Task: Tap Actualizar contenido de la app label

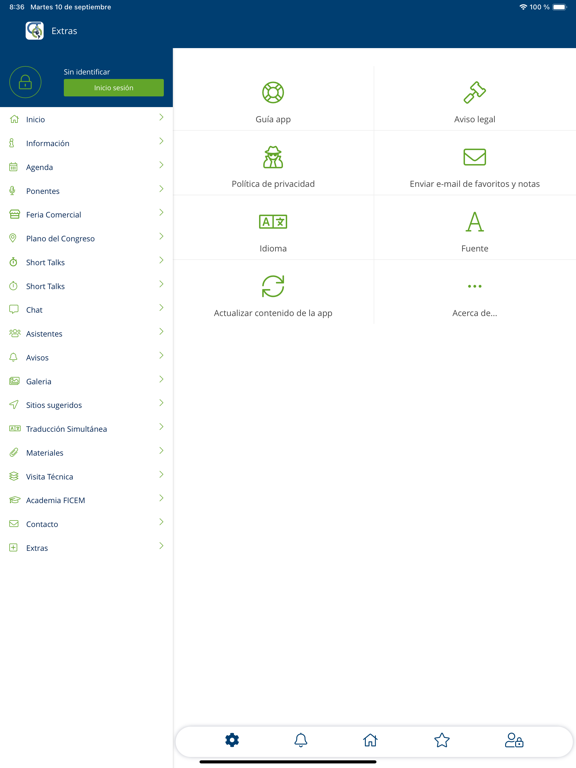Action: click(x=273, y=313)
